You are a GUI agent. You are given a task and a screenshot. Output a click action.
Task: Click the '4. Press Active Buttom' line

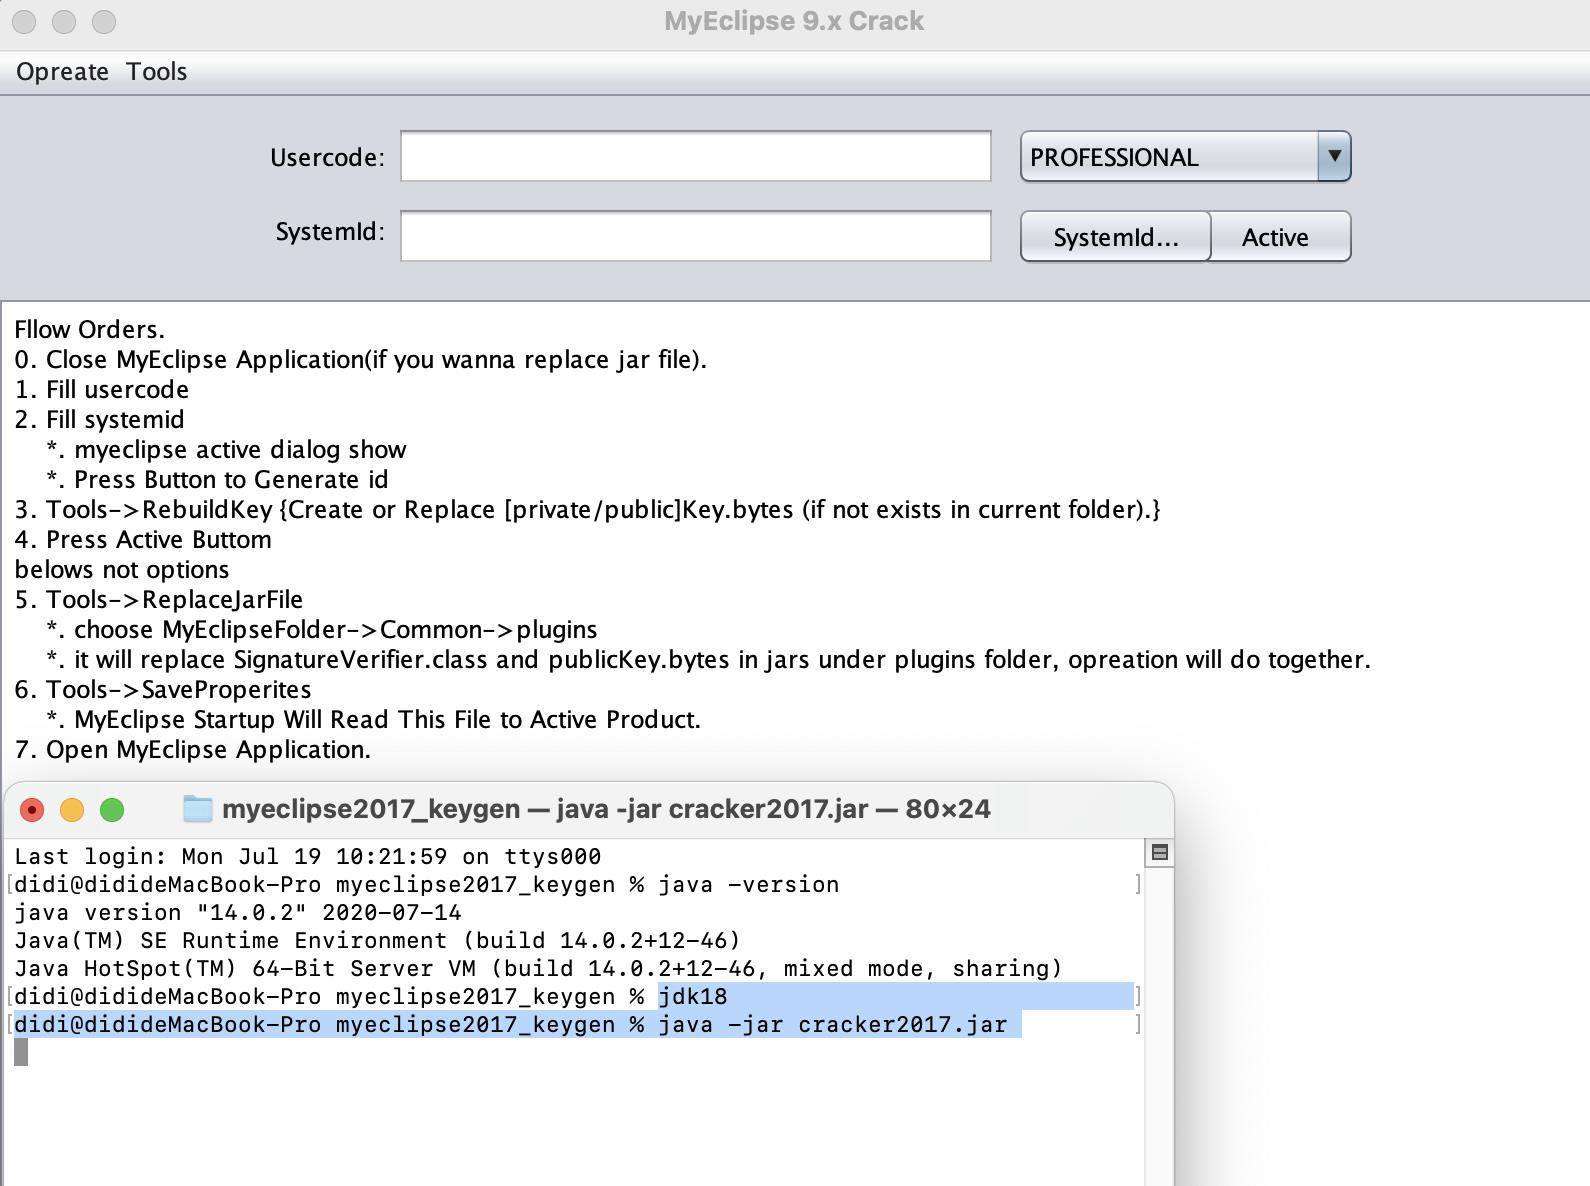[143, 539]
